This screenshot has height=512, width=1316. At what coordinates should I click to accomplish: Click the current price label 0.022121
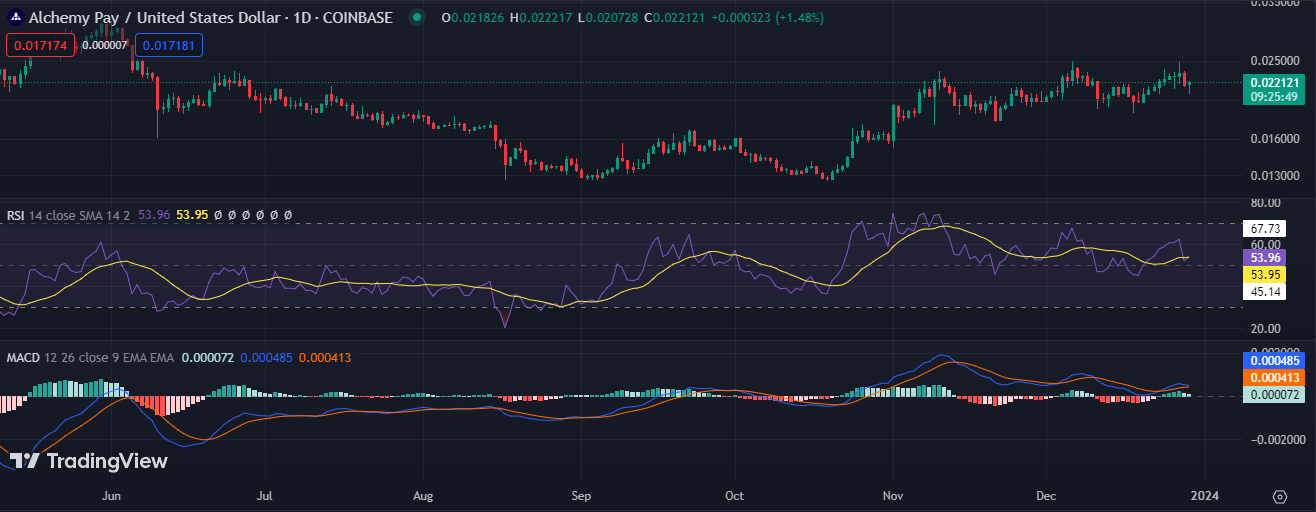[x=1275, y=83]
